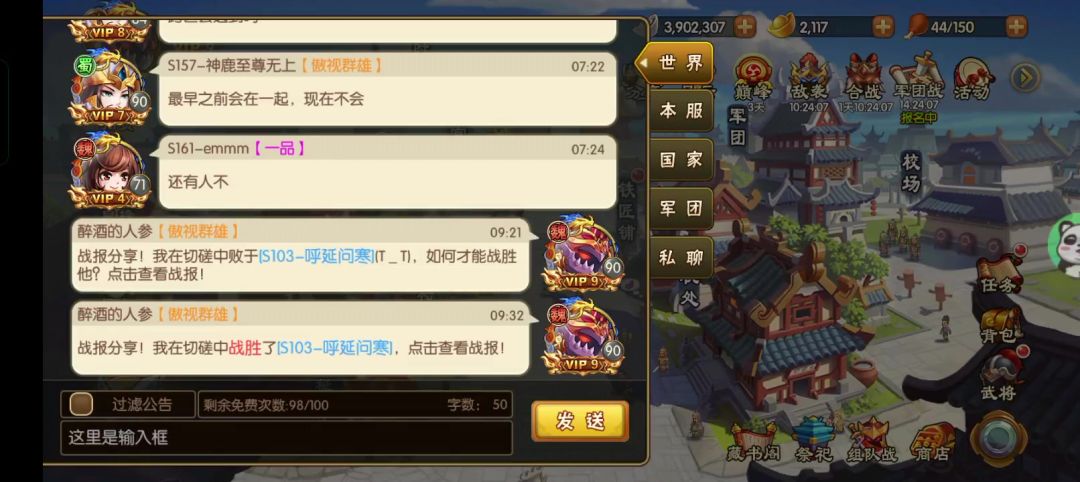Open the 商店 shop icon
Image resolution: width=1080 pixels, height=482 pixels.
932,441
